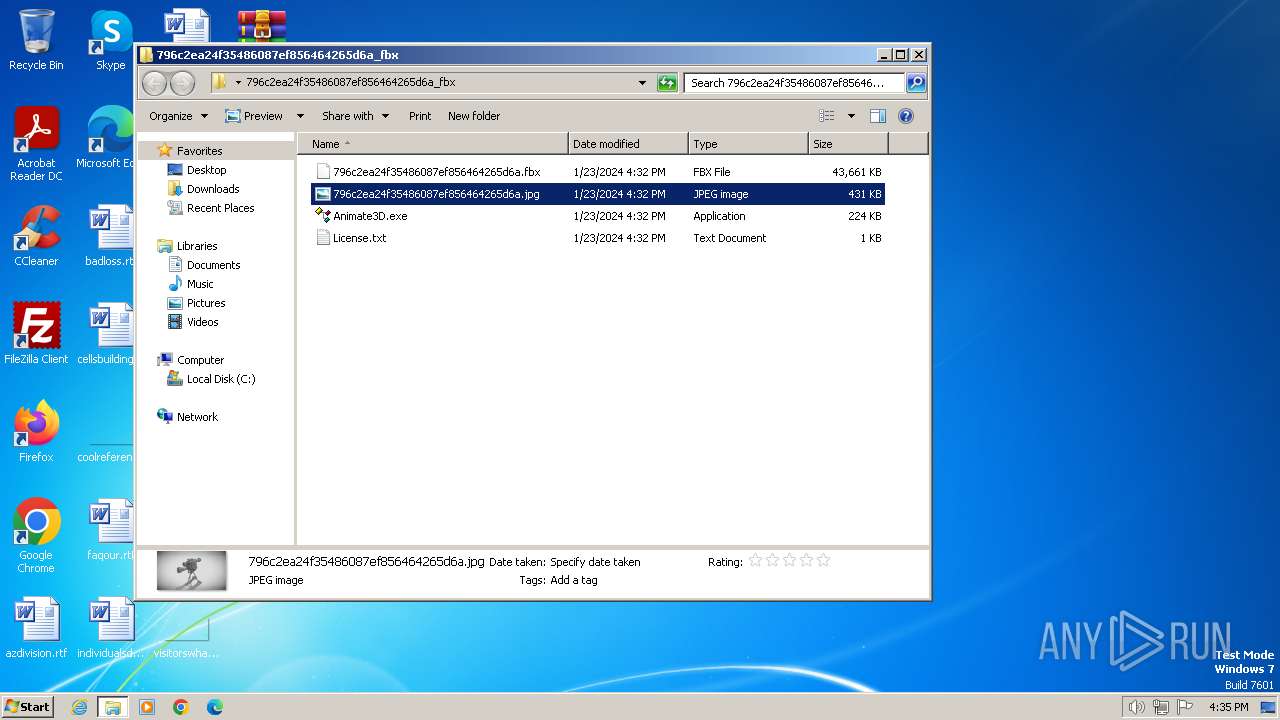Open the Music library
This screenshot has width=1280, height=720.
pos(200,284)
